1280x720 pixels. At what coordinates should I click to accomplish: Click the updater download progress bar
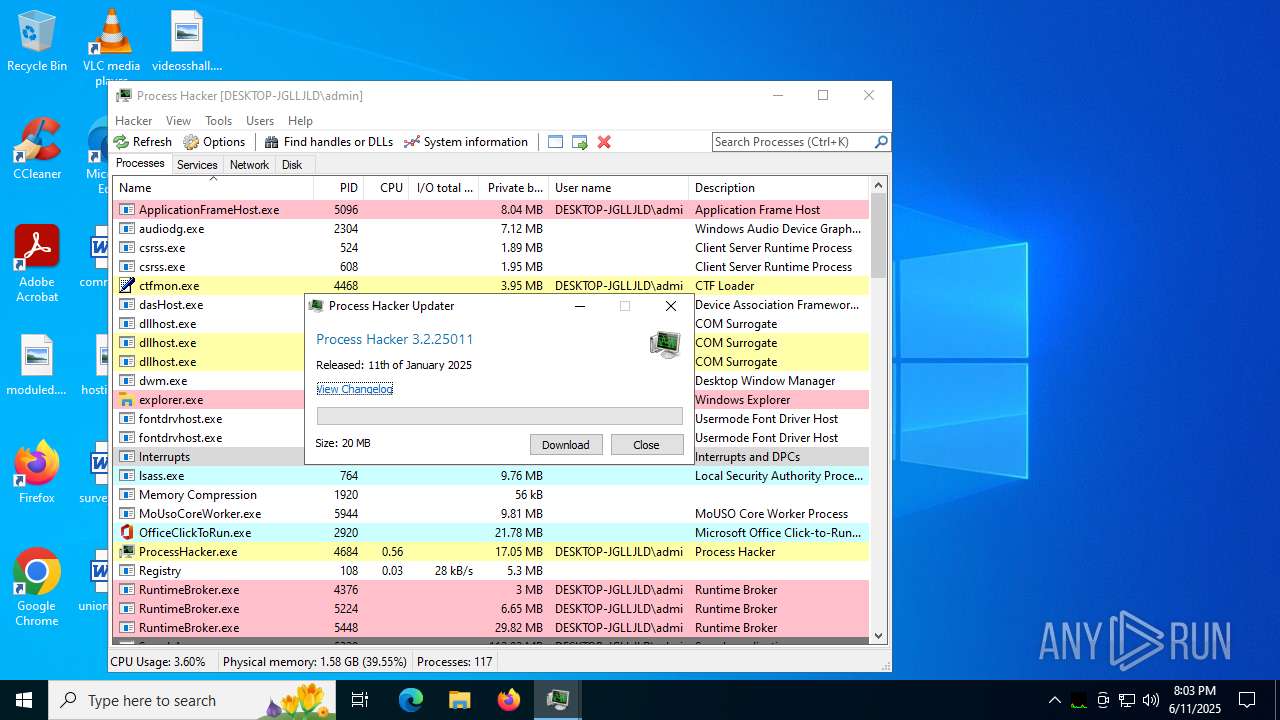500,416
